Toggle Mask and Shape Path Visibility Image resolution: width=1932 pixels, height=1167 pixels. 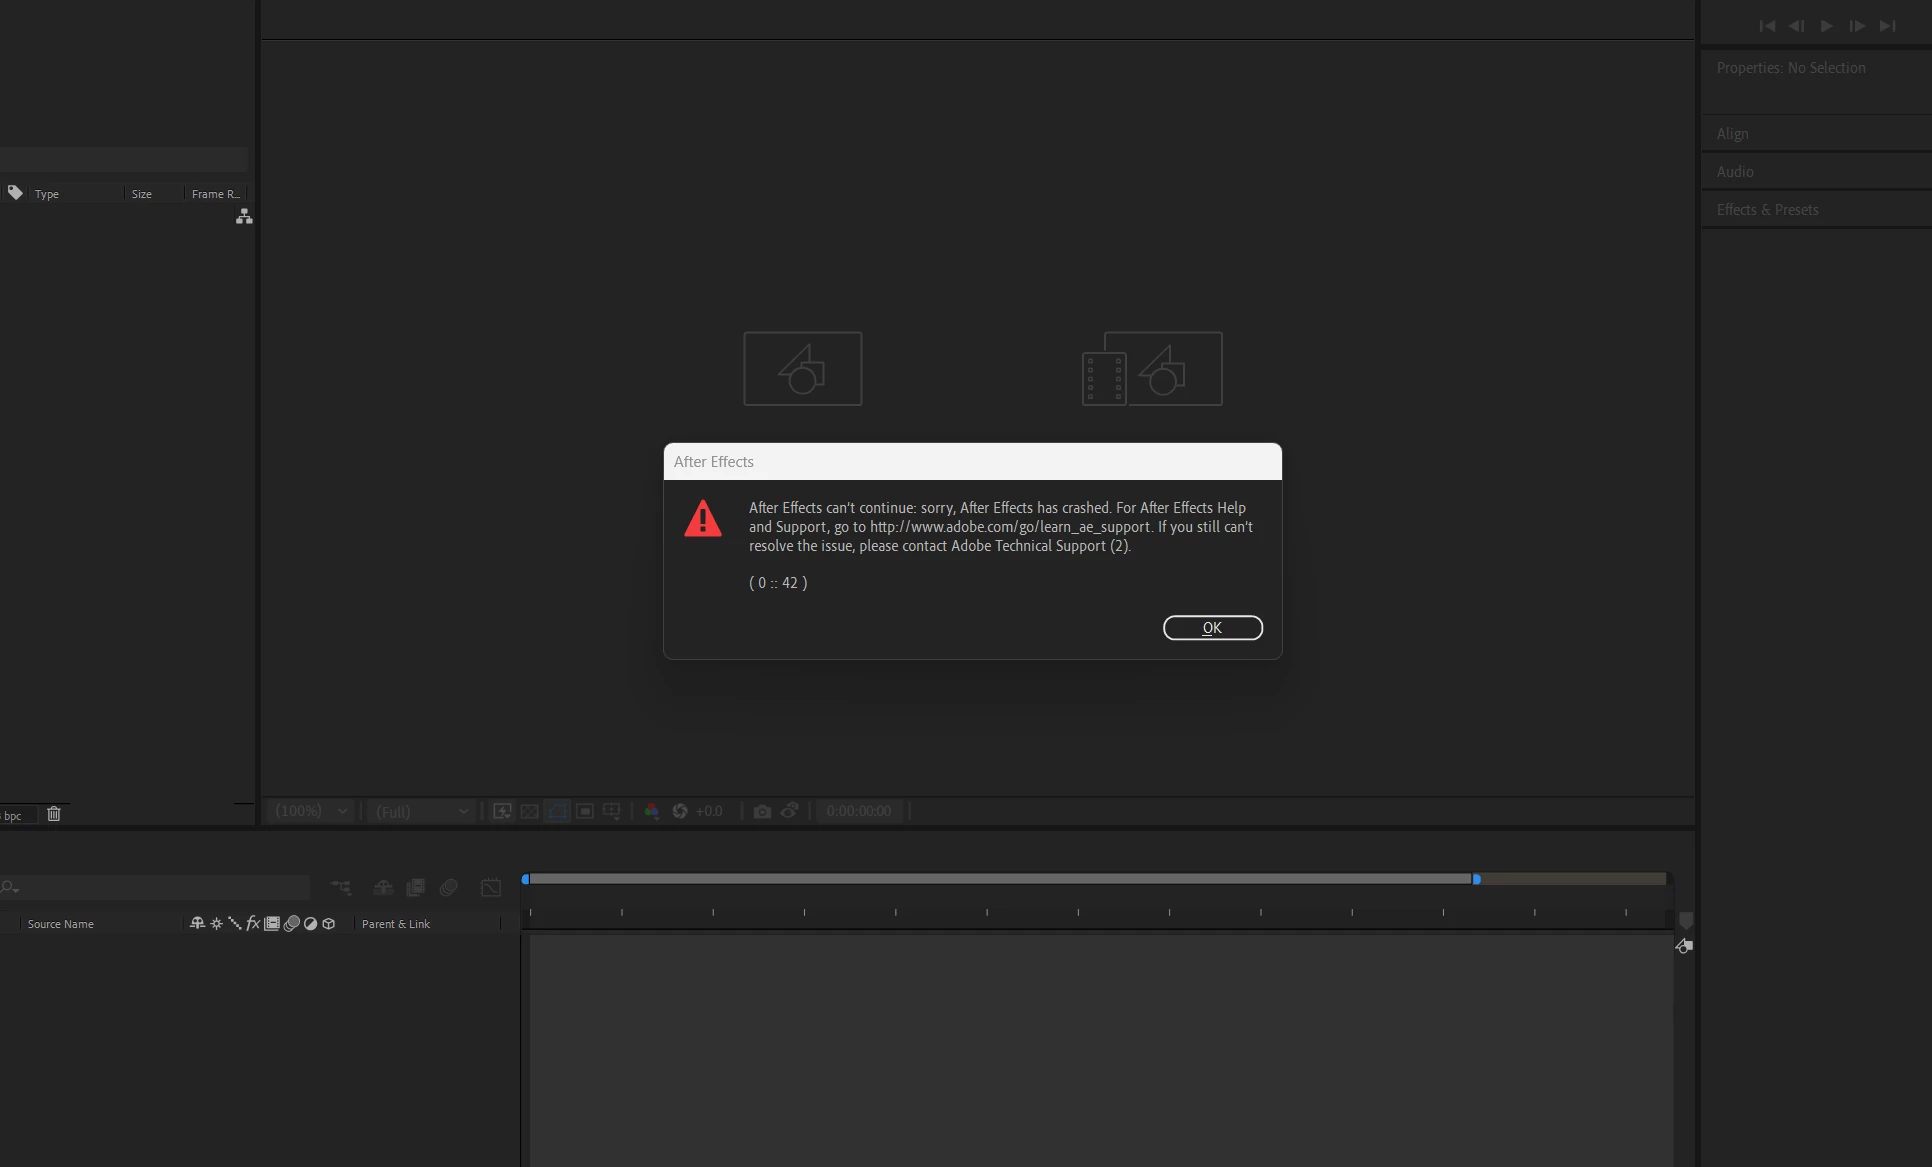[x=557, y=811]
